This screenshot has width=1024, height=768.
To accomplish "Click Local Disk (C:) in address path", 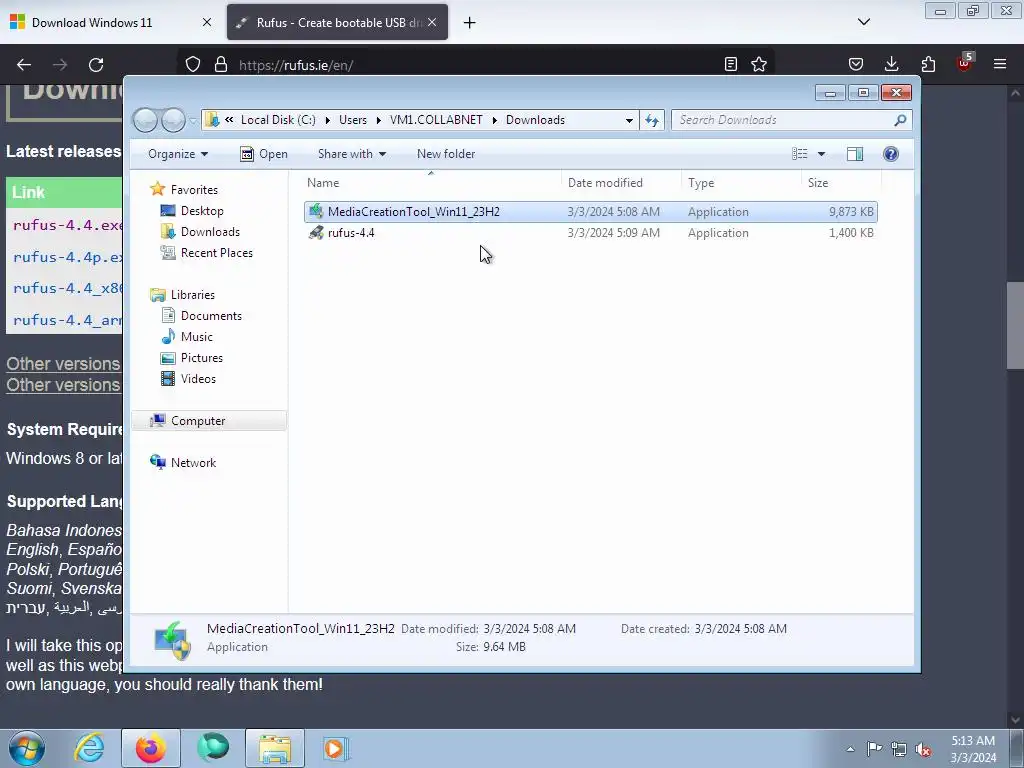I will click(x=278, y=120).
